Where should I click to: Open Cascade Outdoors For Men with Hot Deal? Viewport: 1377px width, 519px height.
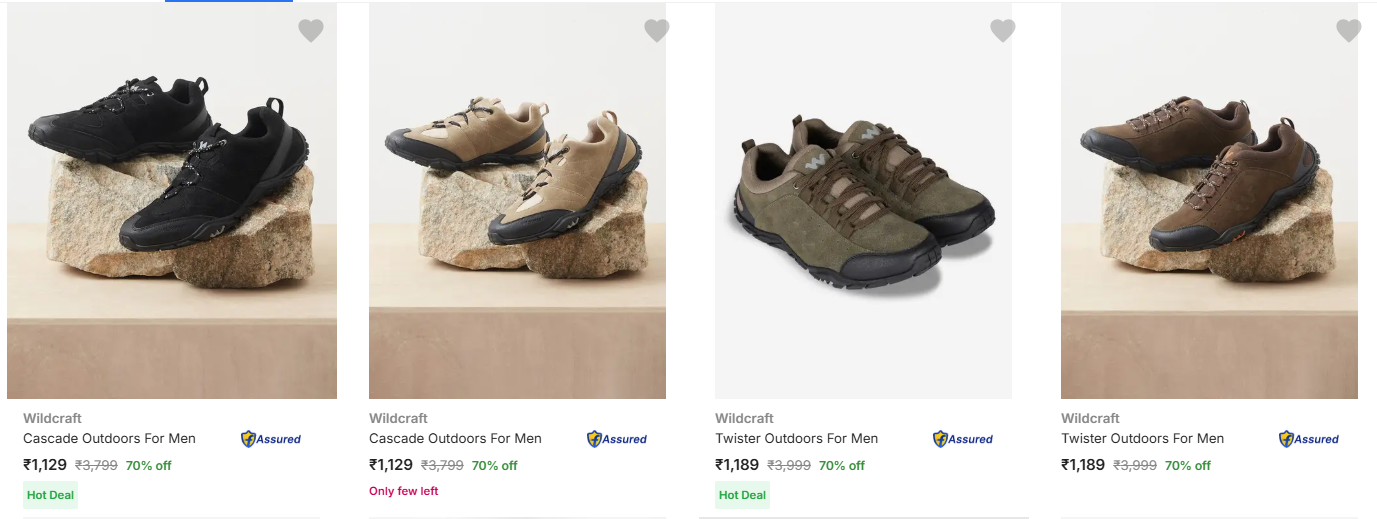point(110,438)
